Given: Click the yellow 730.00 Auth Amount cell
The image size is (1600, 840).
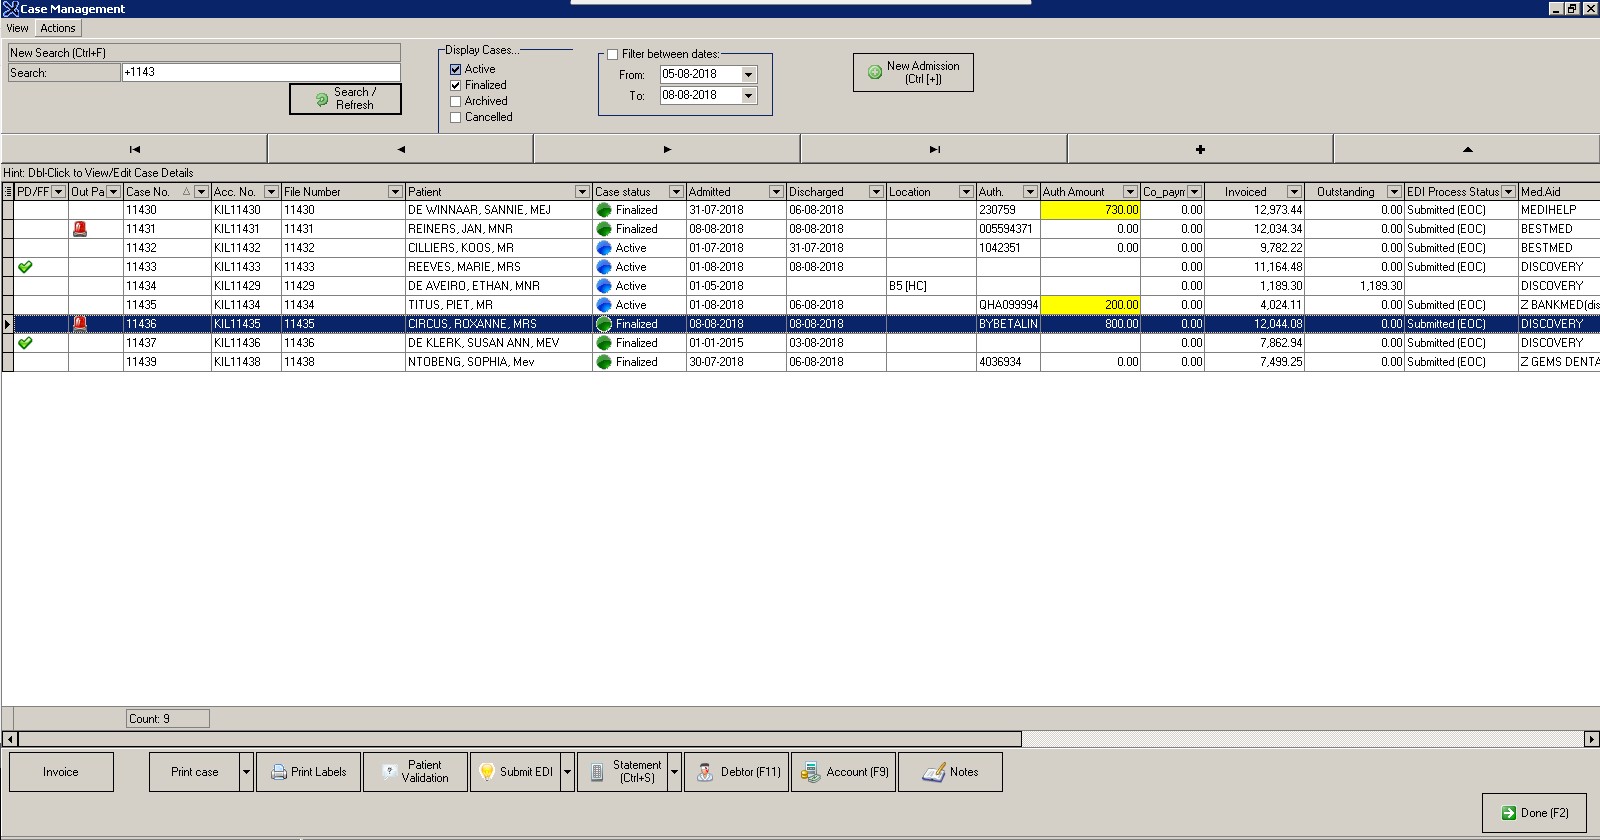Looking at the screenshot, I should click(x=1090, y=210).
